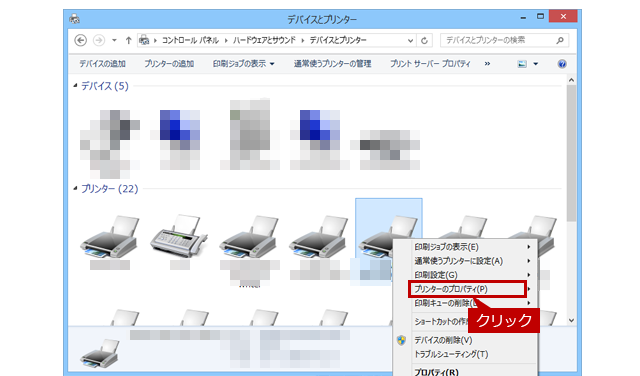Open recent locations dropdown arrow
This screenshot has width=640, height=376.
coord(114,40)
